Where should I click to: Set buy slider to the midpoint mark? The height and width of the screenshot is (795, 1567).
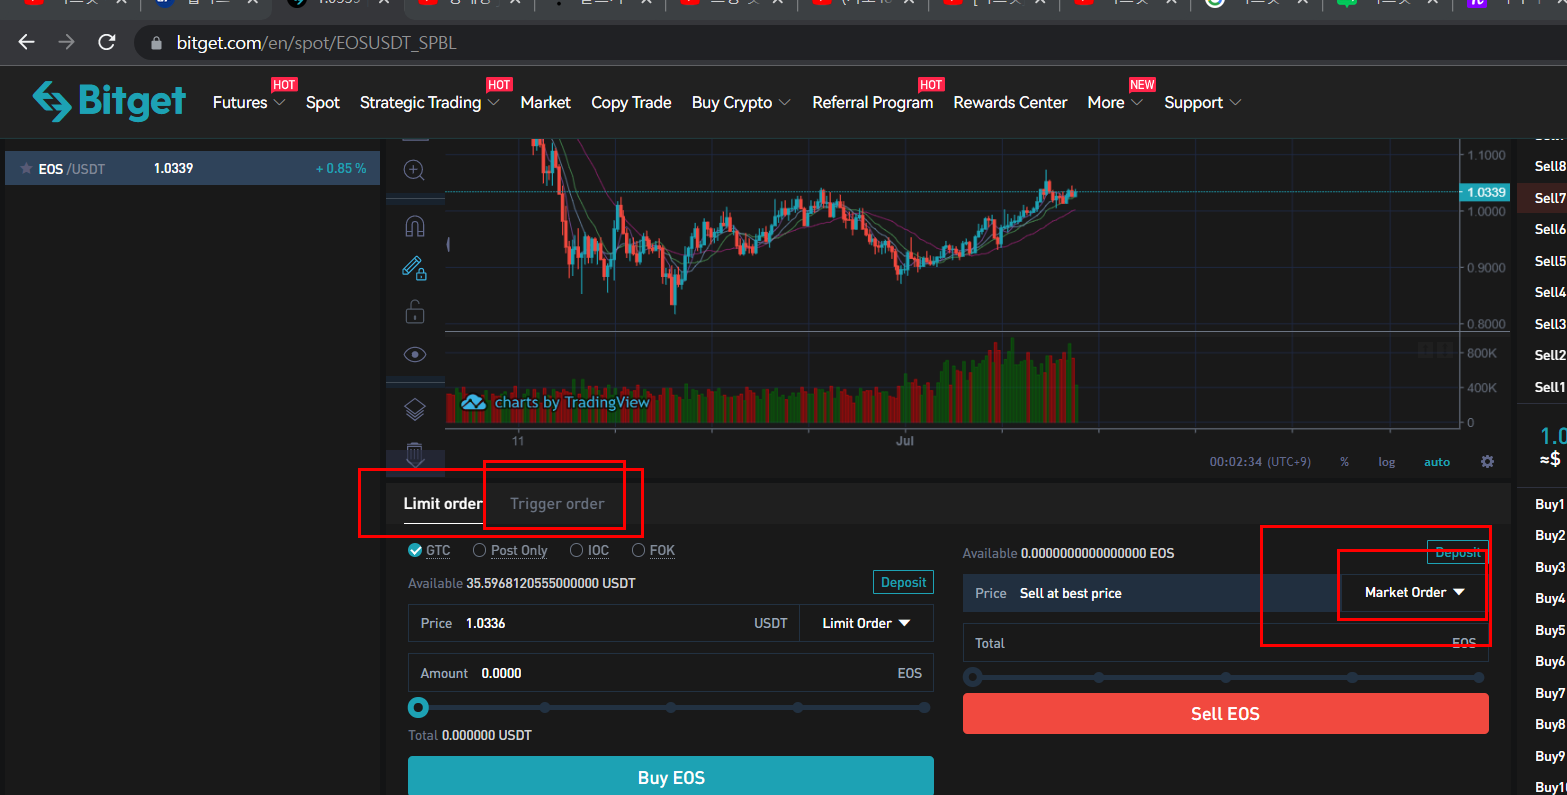tap(671, 707)
